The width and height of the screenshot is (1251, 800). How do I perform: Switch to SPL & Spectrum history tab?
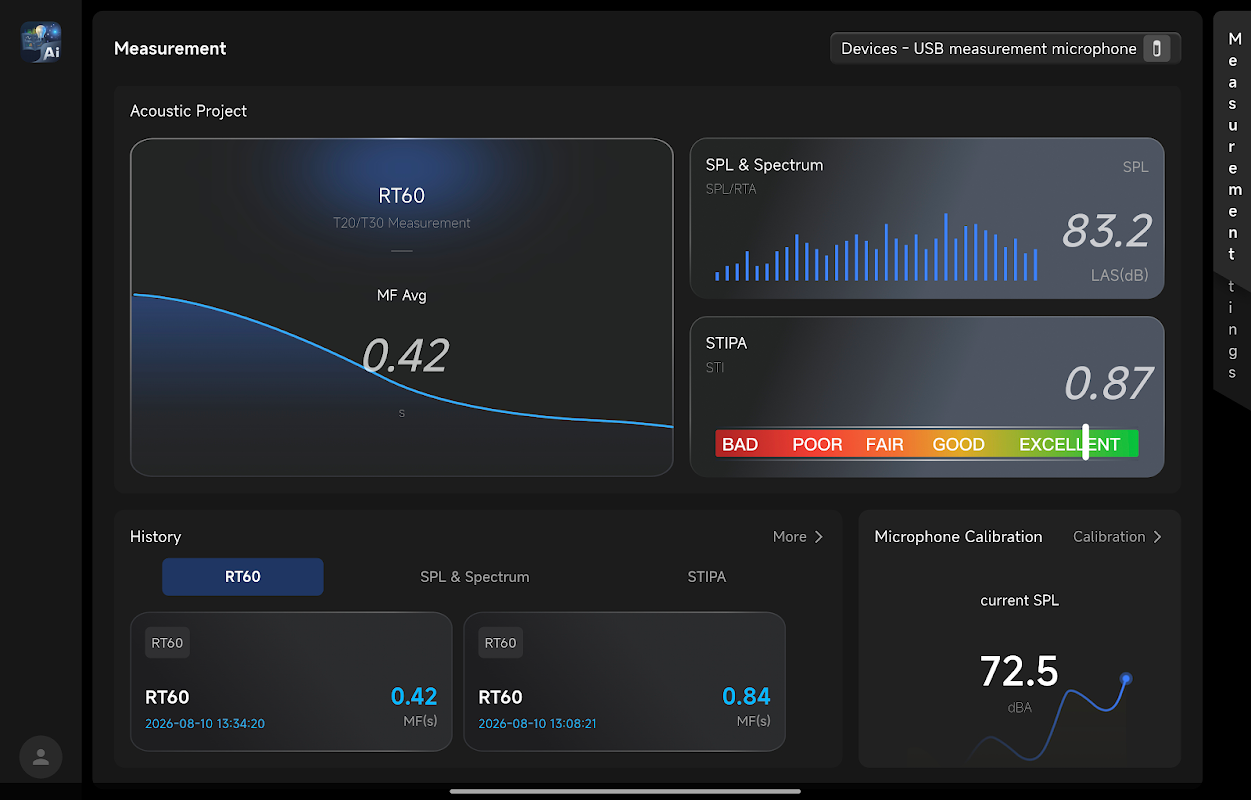pos(475,577)
